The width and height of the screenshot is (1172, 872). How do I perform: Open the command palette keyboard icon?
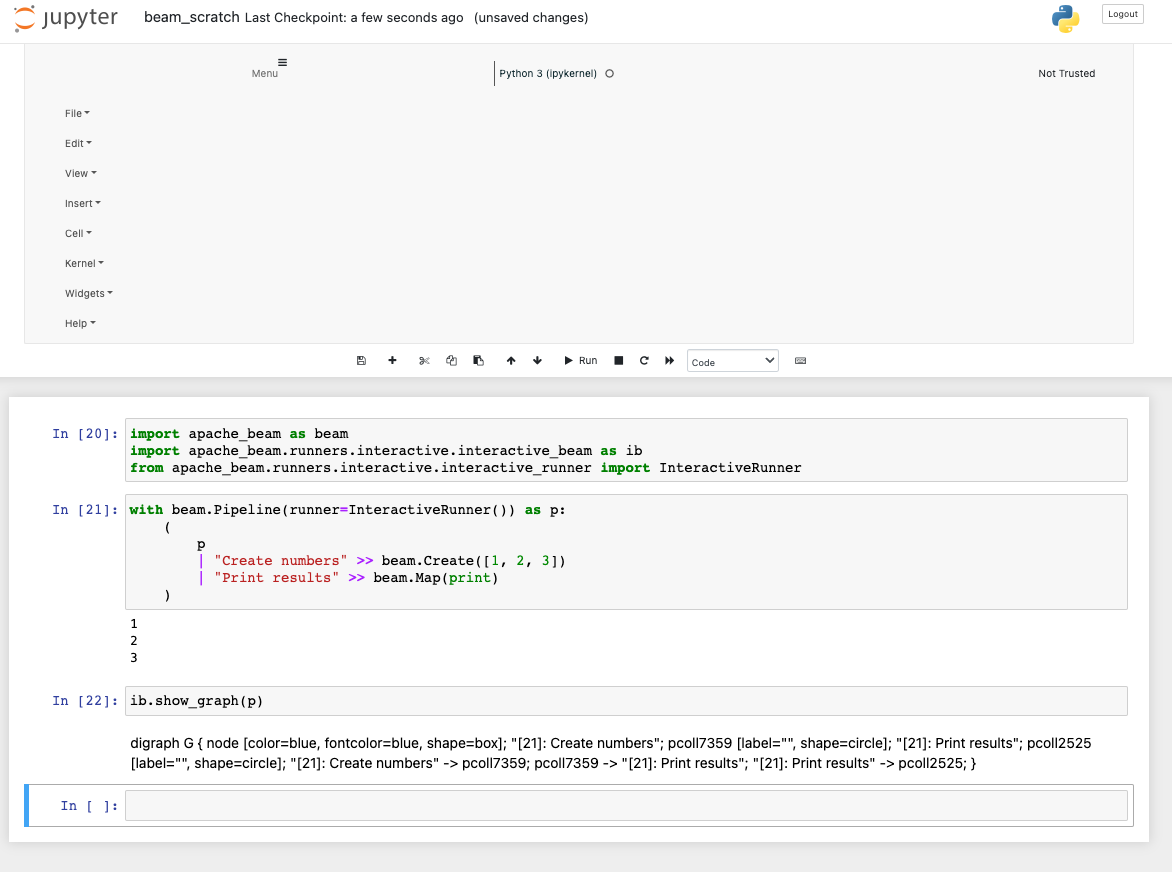tap(800, 360)
